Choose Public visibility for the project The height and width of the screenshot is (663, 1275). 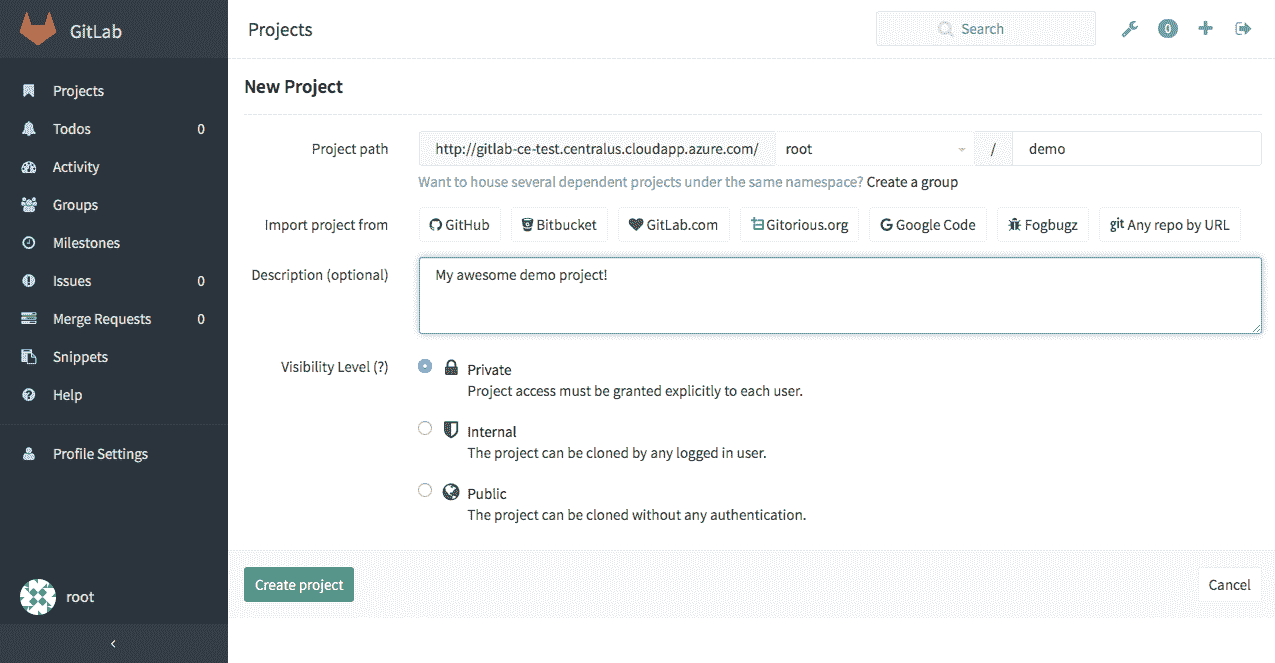(425, 490)
